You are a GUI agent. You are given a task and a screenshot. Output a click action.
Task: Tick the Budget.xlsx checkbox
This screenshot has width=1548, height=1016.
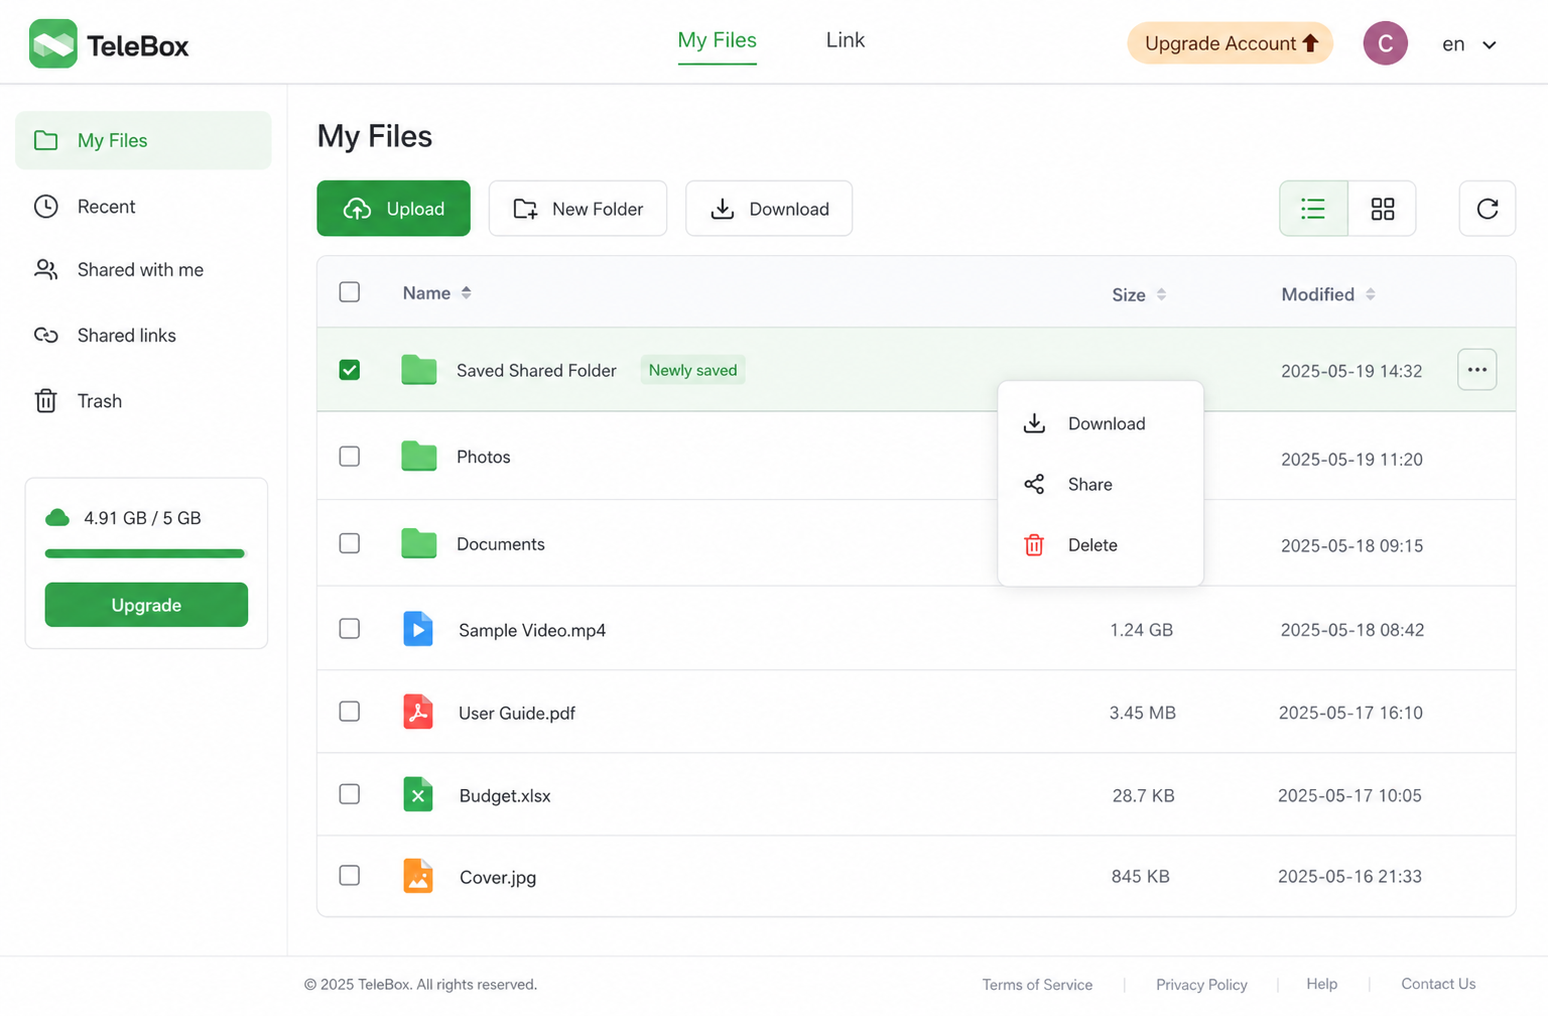click(x=349, y=794)
